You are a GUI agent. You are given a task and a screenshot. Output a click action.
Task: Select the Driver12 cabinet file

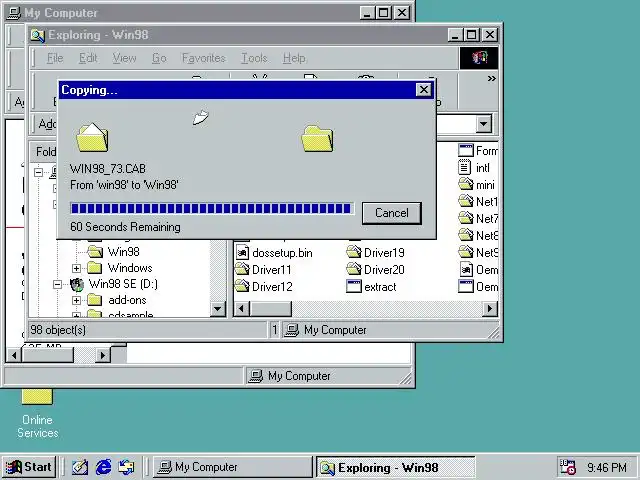264,287
